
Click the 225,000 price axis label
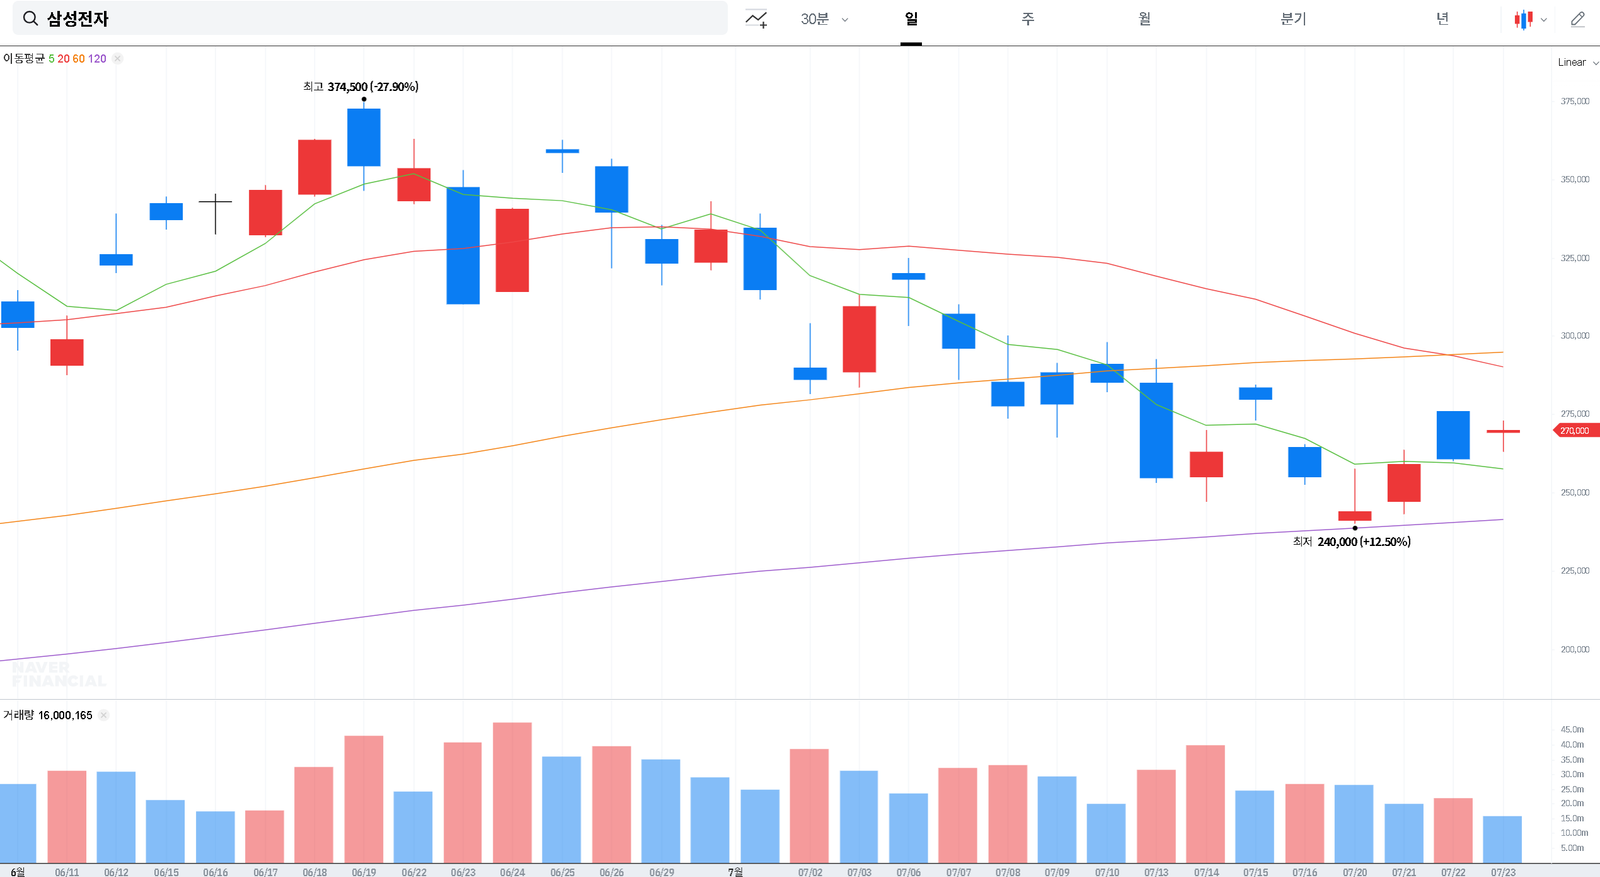pyautogui.click(x=1575, y=570)
